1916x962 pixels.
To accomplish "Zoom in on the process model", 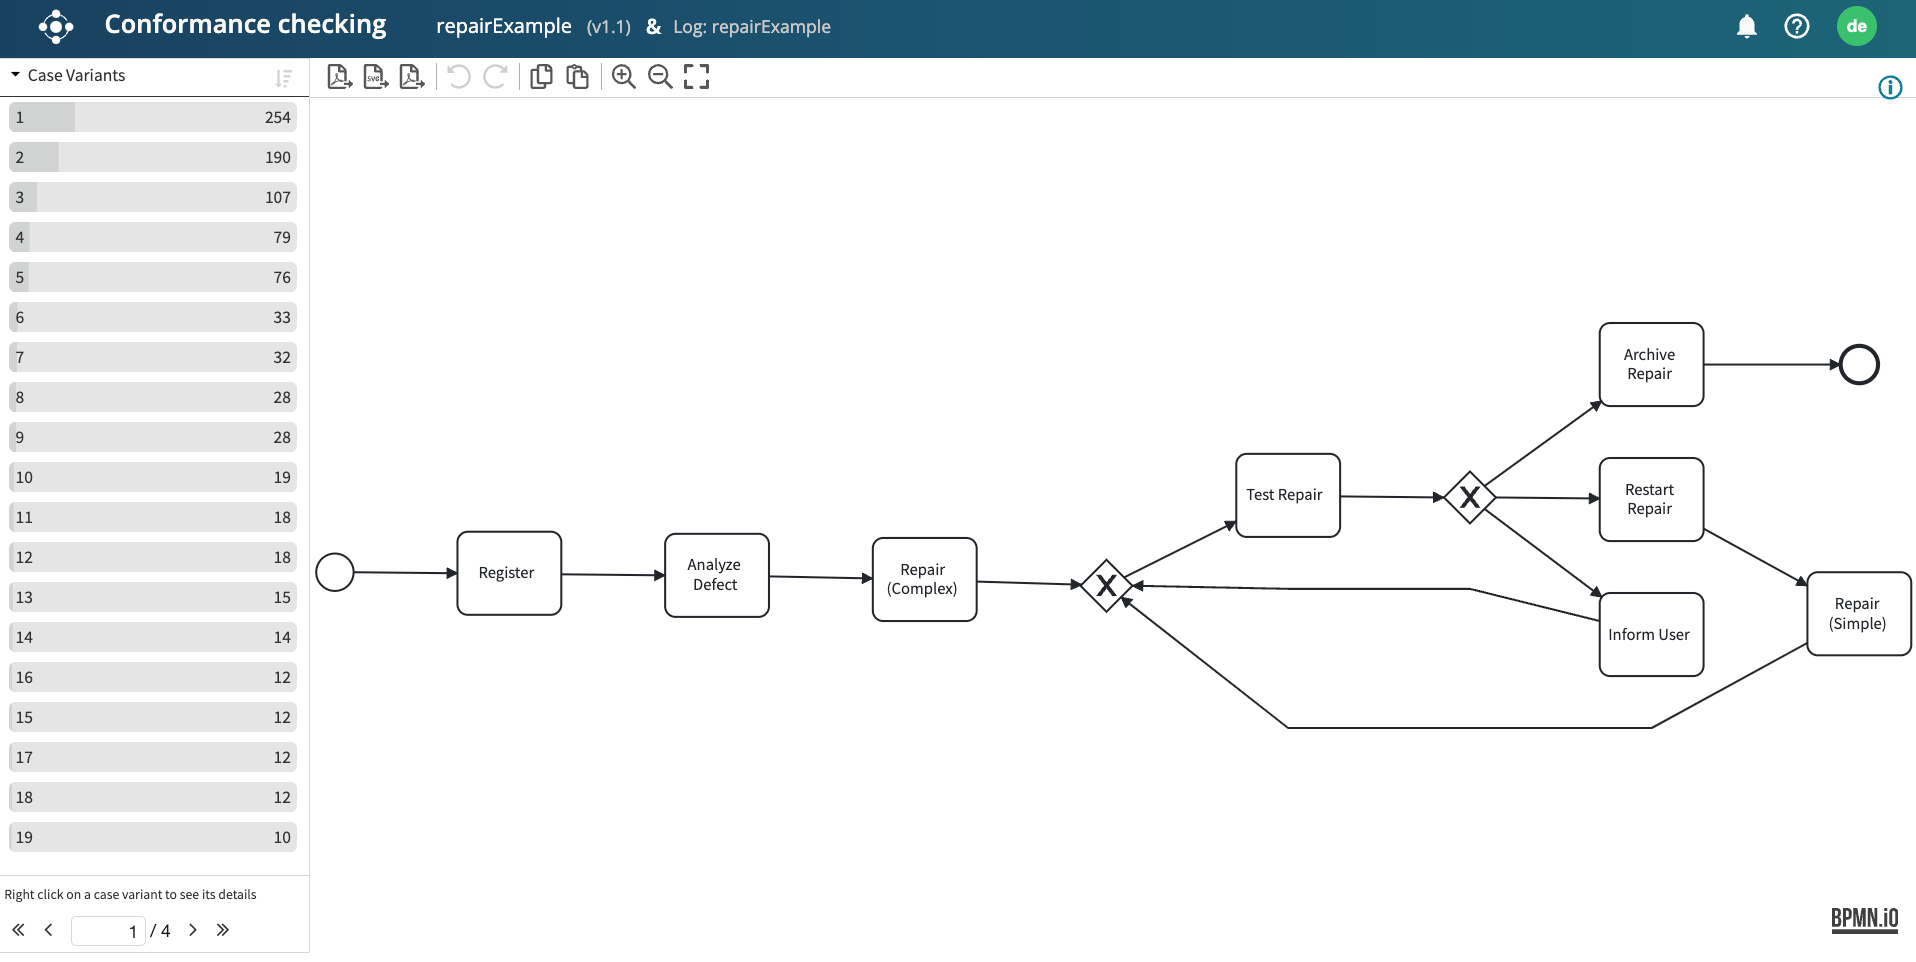I will pyautogui.click(x=624, y=77).
